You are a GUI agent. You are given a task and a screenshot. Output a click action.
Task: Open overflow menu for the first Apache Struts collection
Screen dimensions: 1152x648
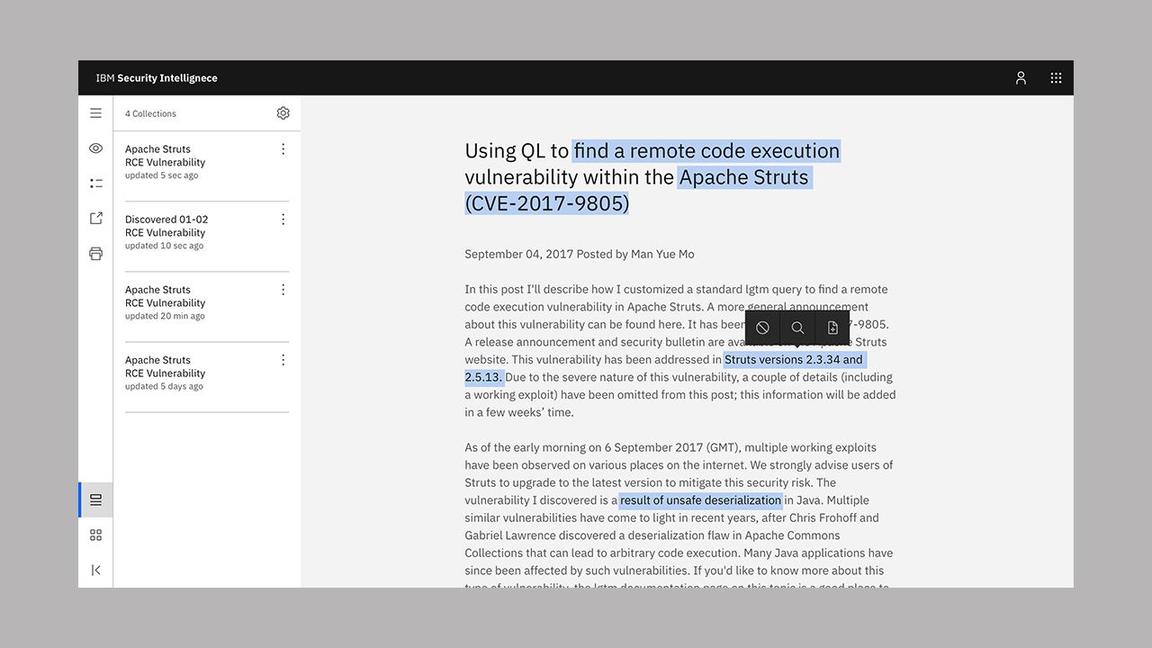[x=283, y=149]
